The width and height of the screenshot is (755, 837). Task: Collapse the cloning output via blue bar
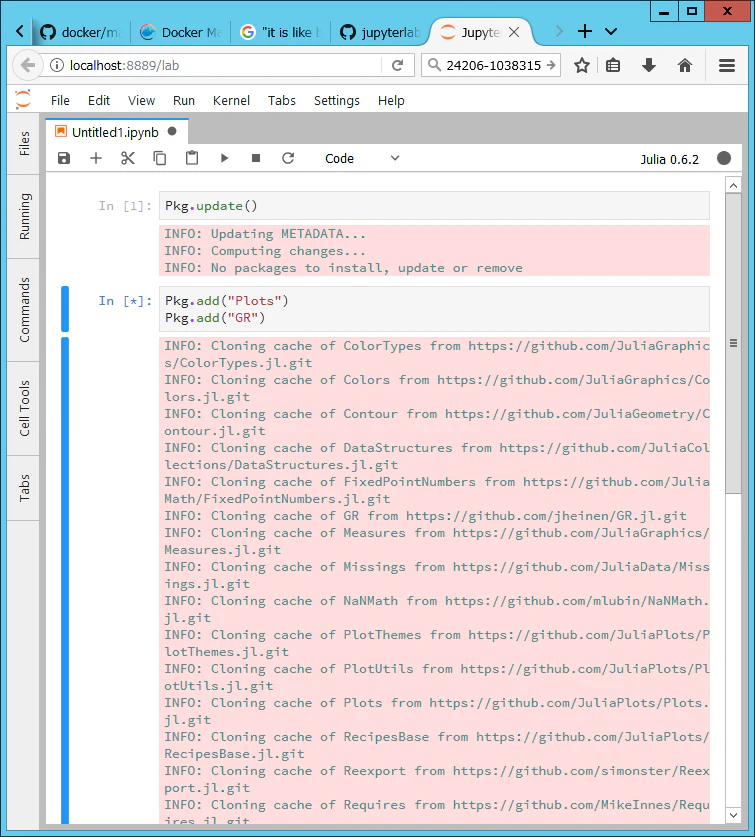coord(65,581)
